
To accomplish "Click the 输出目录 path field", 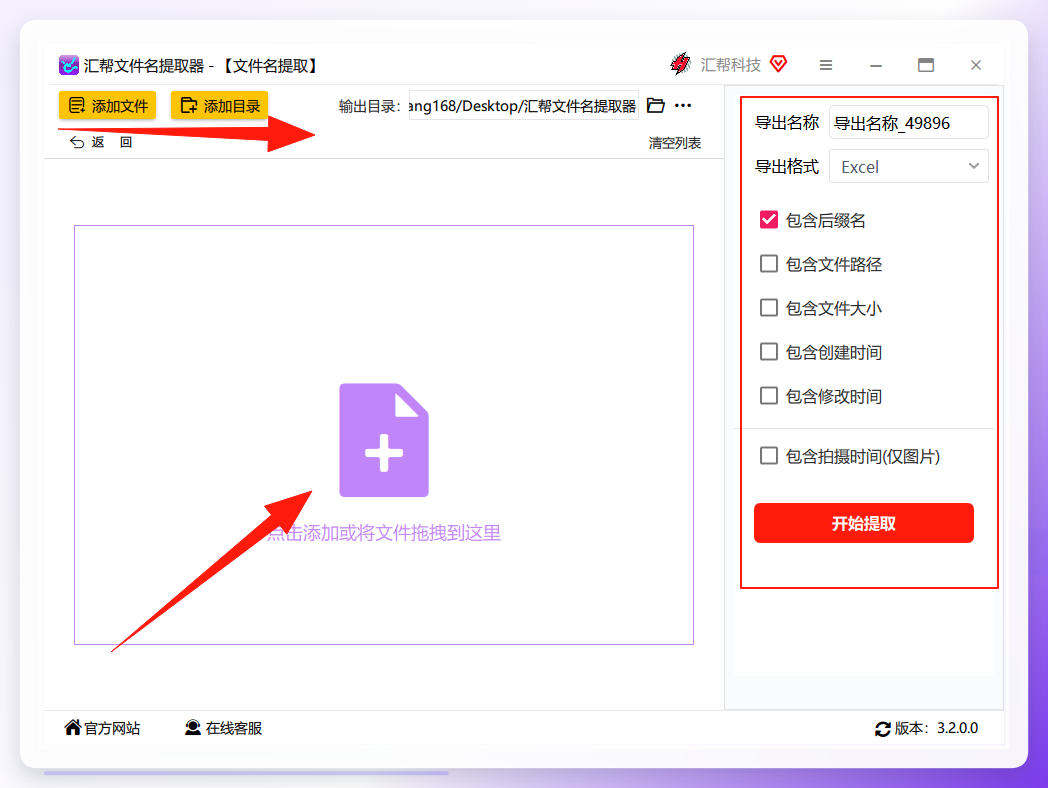I will (523, 106).
